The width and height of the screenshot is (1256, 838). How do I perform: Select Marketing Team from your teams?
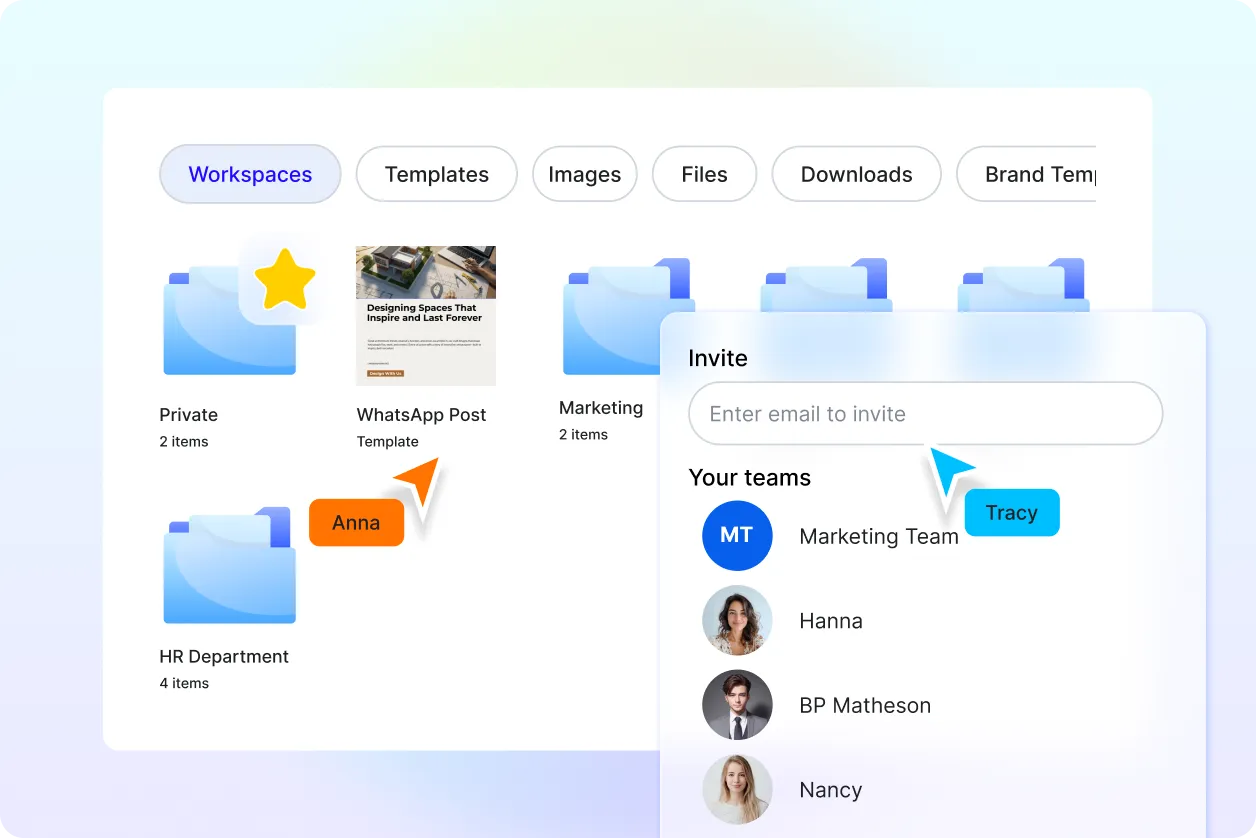[x=879, y=536]
